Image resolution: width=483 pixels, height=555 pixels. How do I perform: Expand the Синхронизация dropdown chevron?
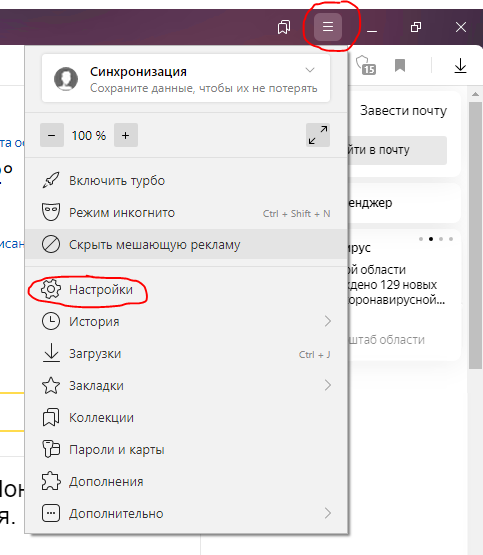pyautogui.click(x=310, y=70)
